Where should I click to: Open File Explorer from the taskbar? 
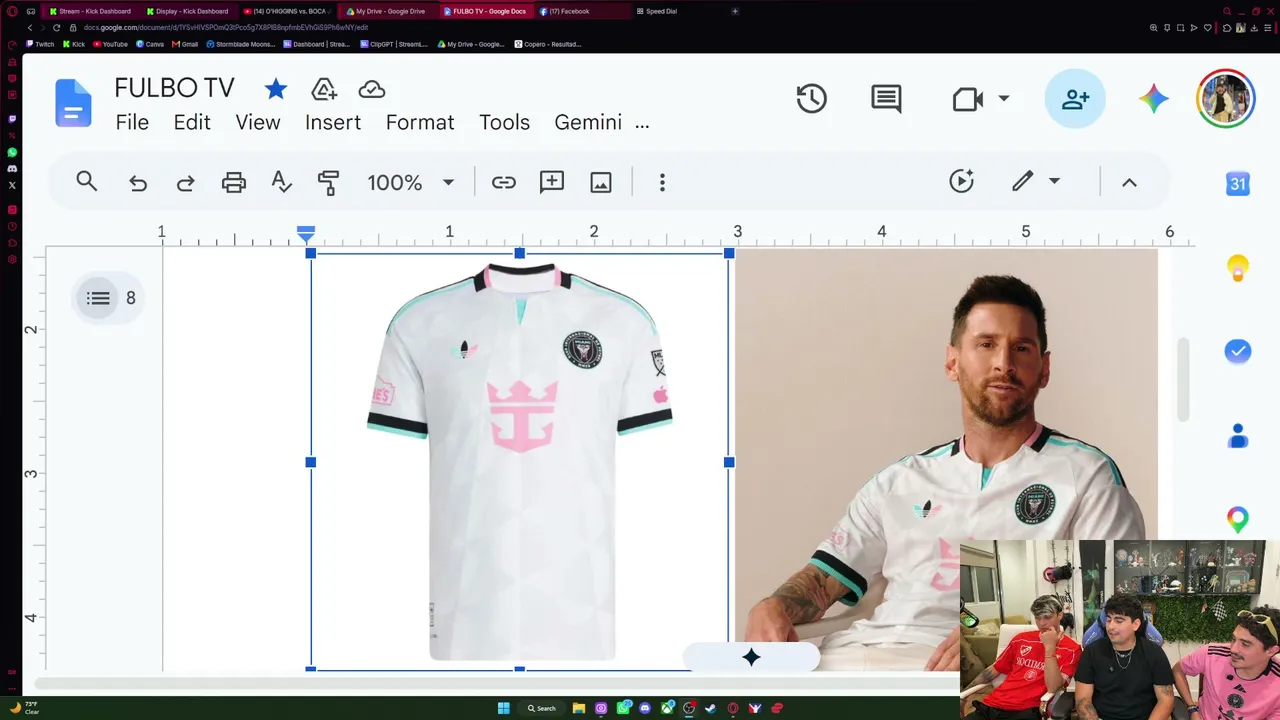(579, 708)
